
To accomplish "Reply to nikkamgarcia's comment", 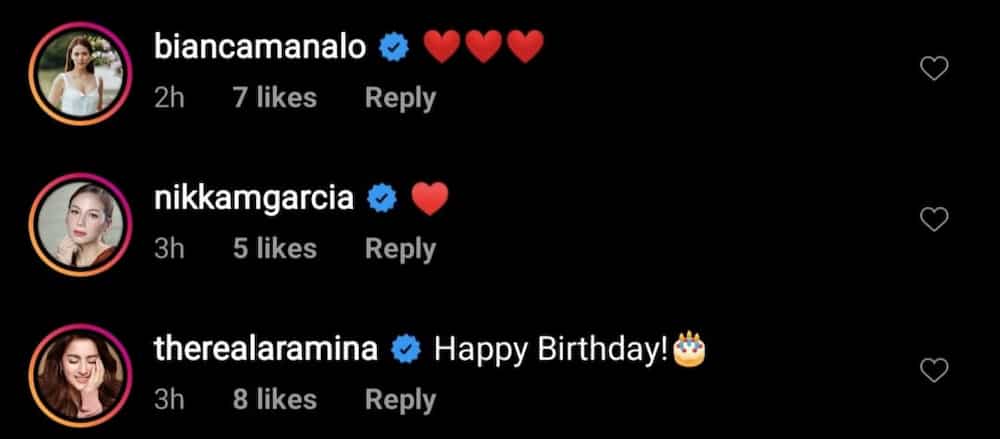I will [x=401, y=249].
